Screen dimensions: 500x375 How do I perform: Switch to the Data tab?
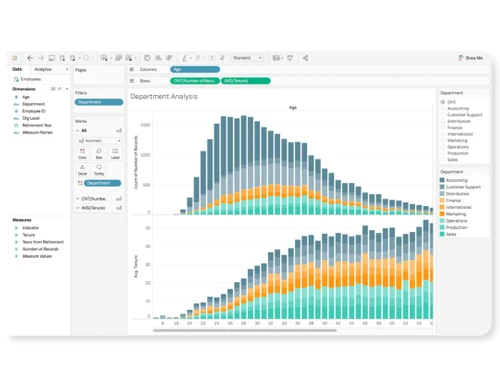[x=17, y=69]
